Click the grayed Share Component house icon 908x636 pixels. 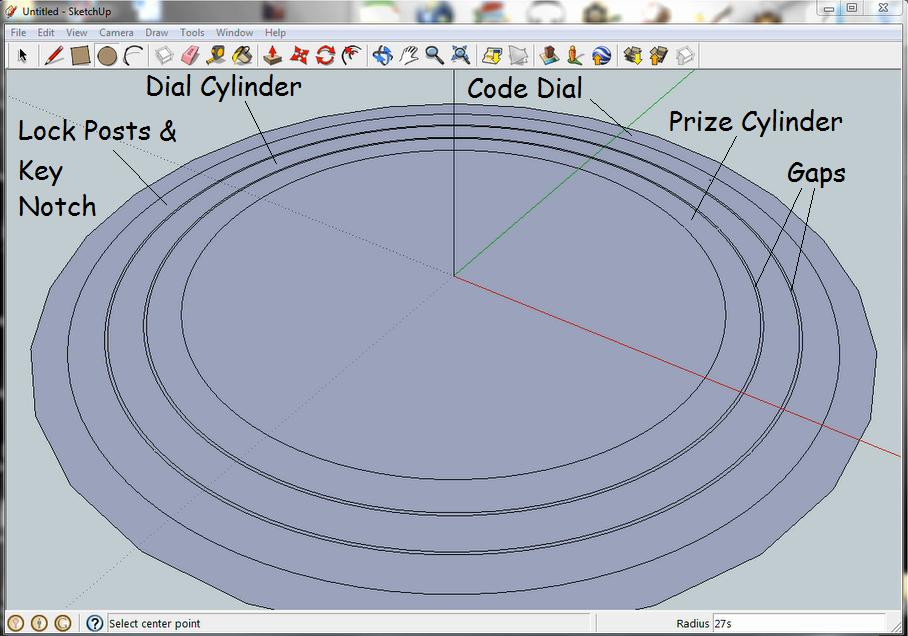[684, 56]
